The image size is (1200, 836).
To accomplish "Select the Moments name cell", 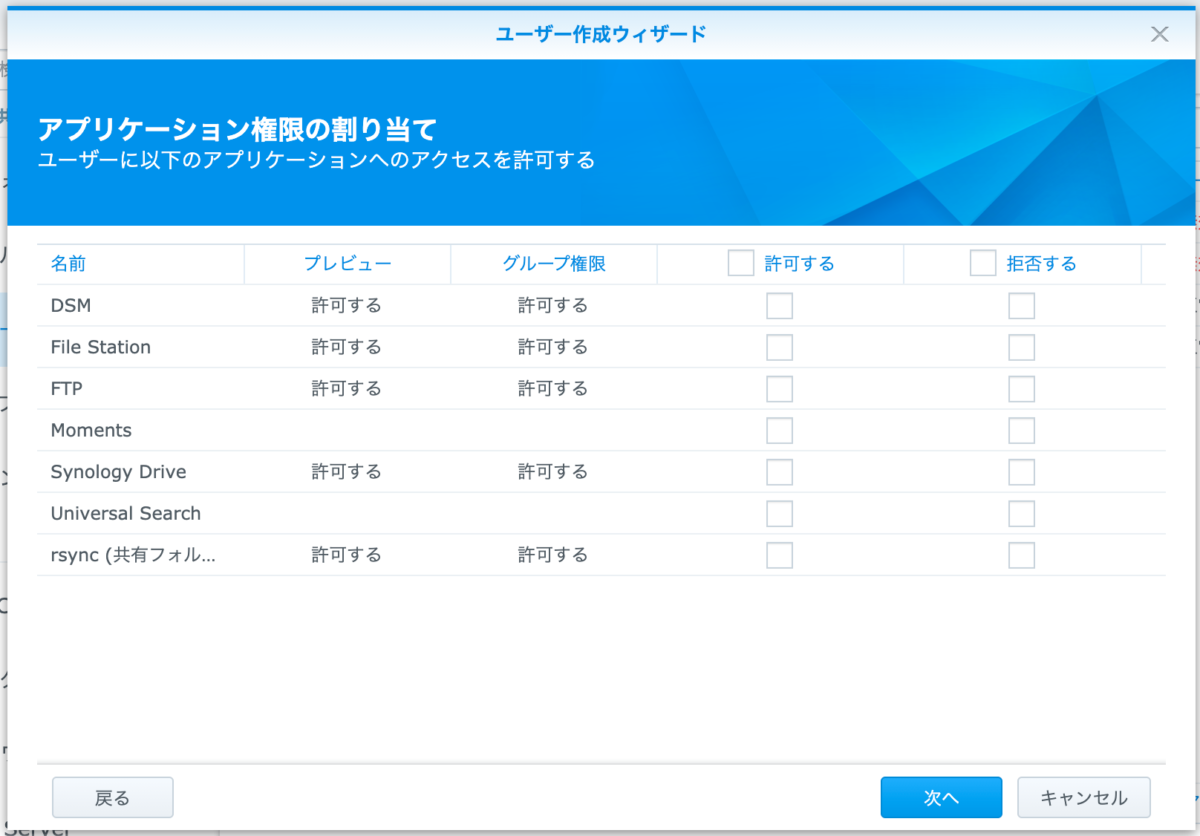I will click(x=141, y=430).
